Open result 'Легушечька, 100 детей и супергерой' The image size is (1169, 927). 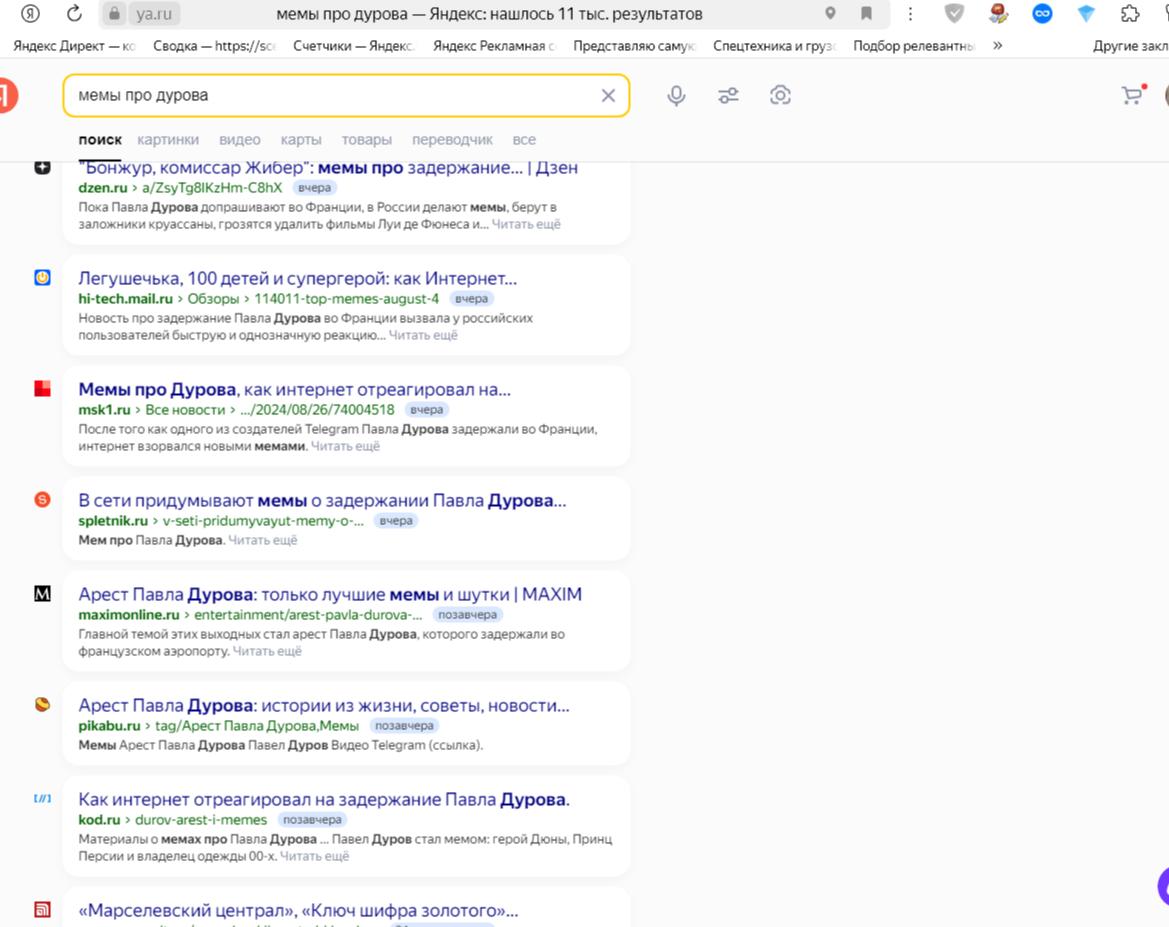(x=297, y=278)
